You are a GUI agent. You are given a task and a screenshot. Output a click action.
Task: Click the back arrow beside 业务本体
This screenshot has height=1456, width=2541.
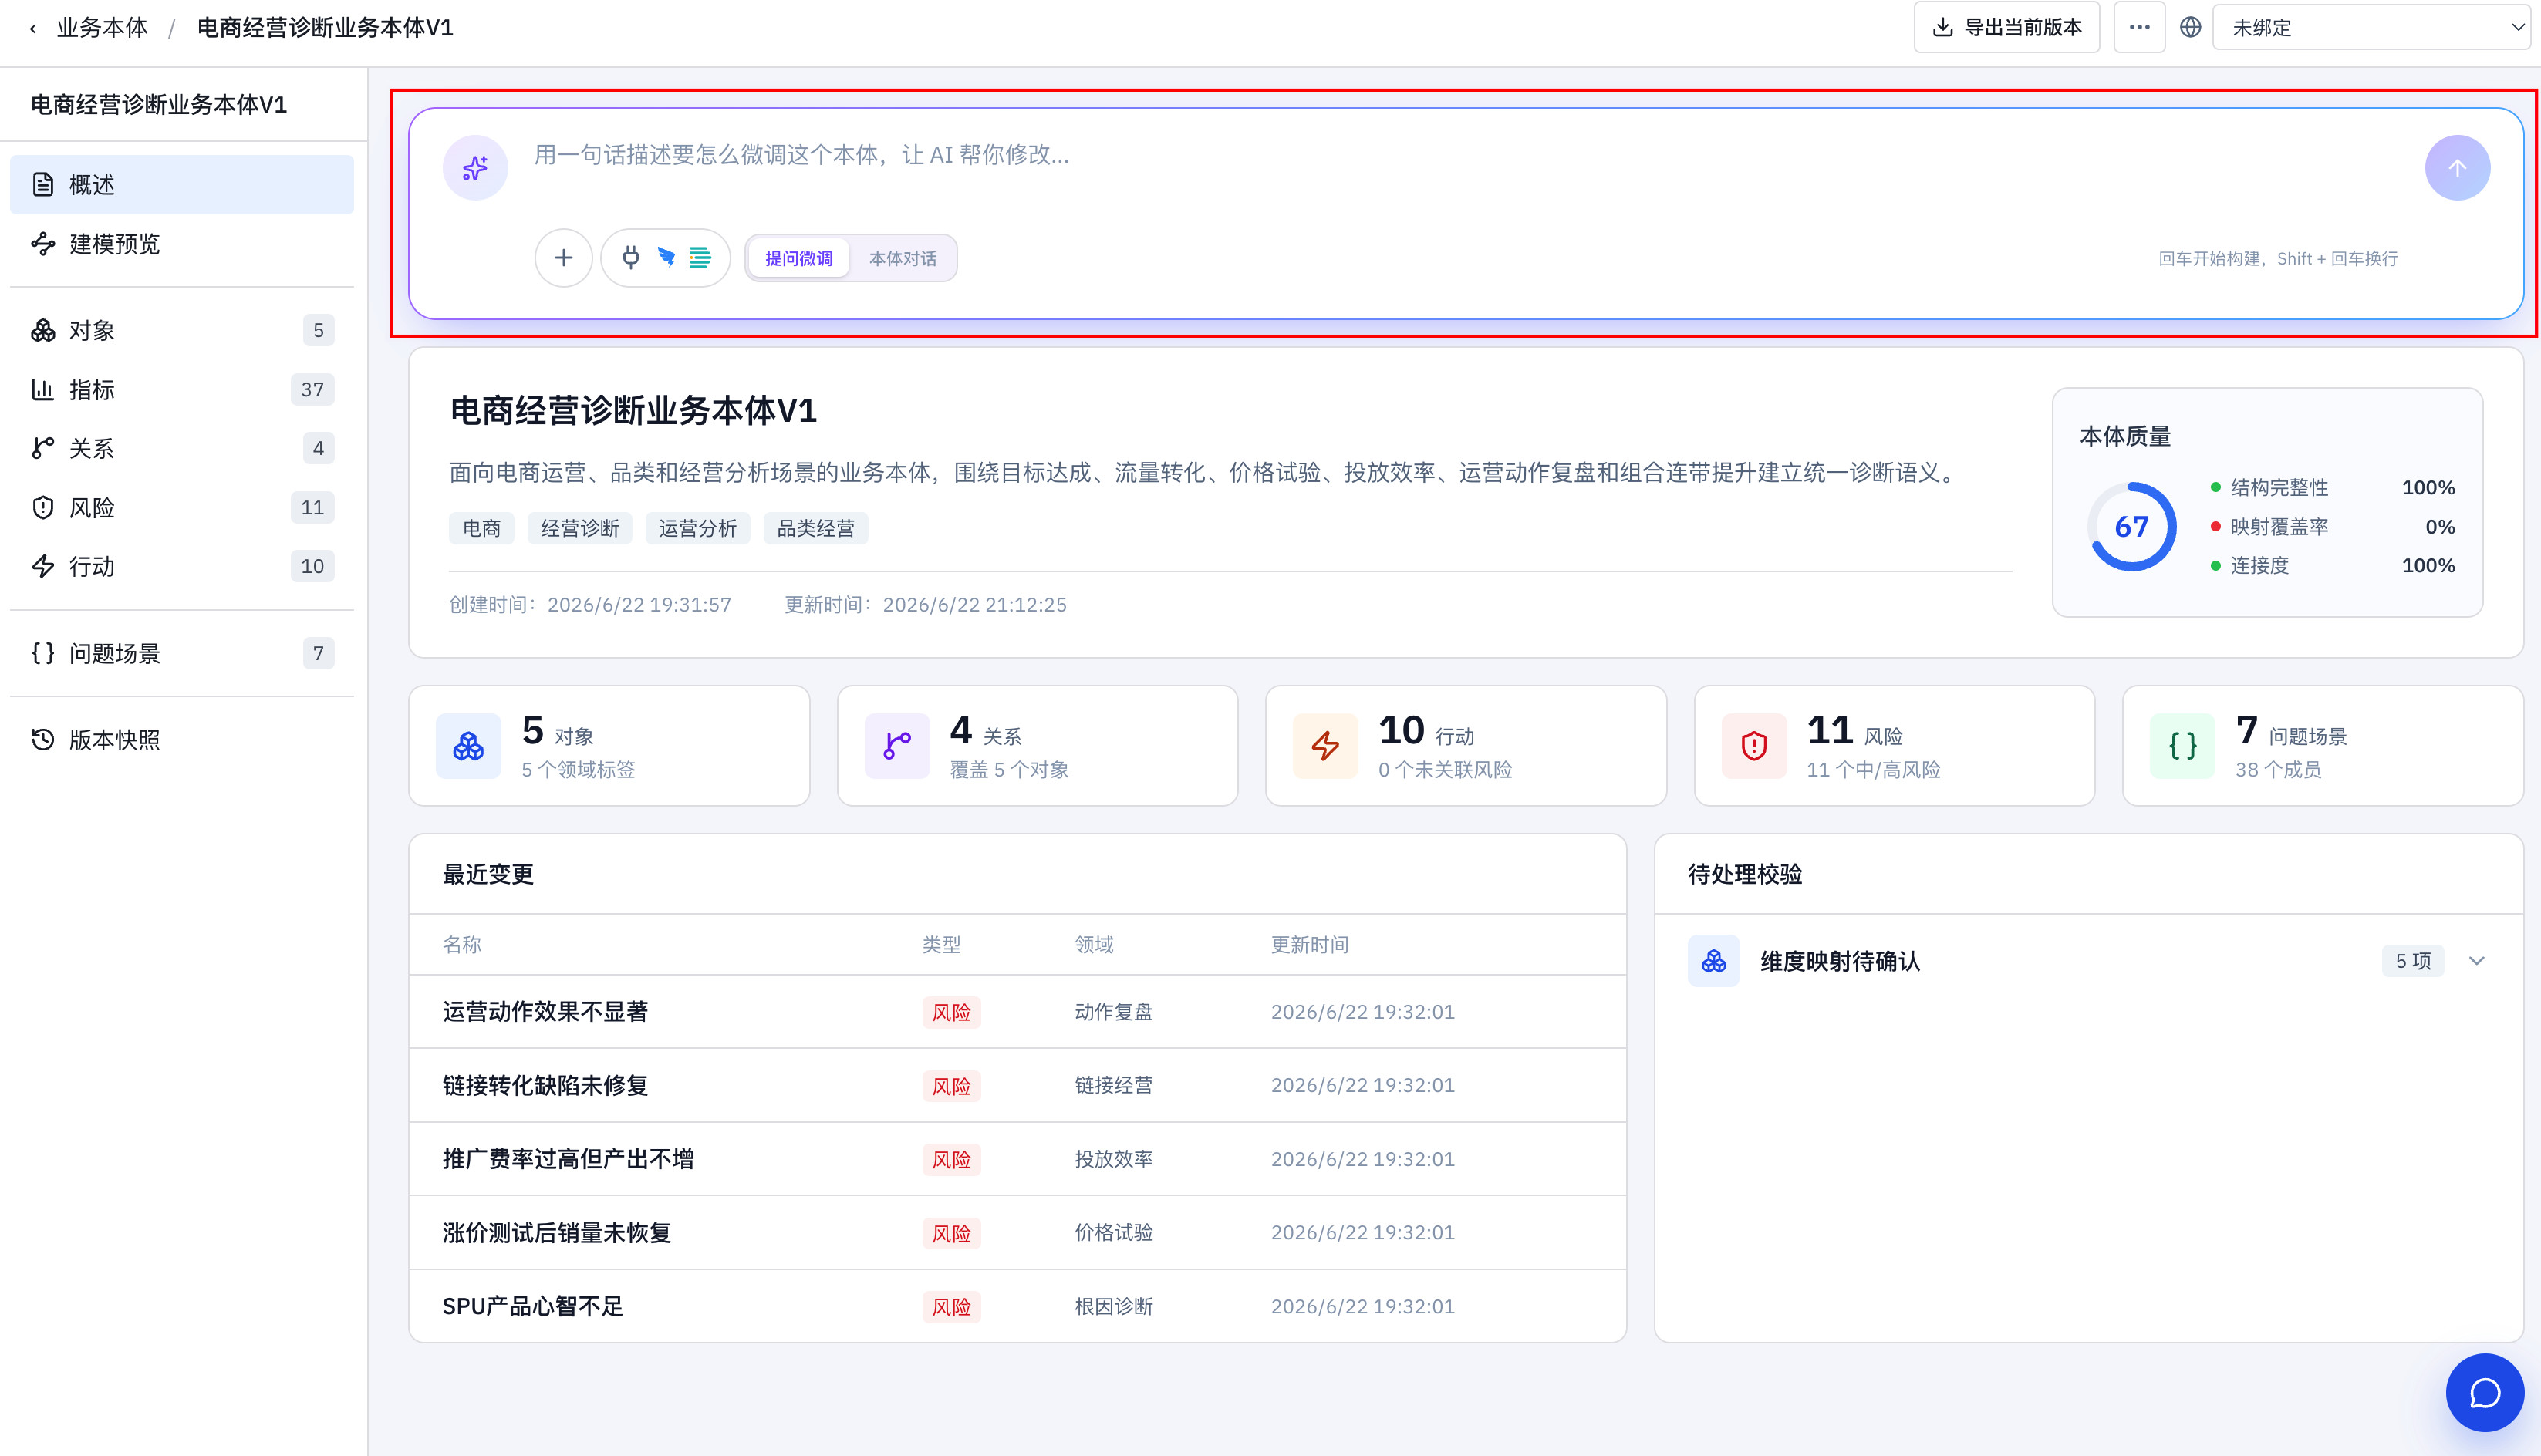tap(33, 28)
